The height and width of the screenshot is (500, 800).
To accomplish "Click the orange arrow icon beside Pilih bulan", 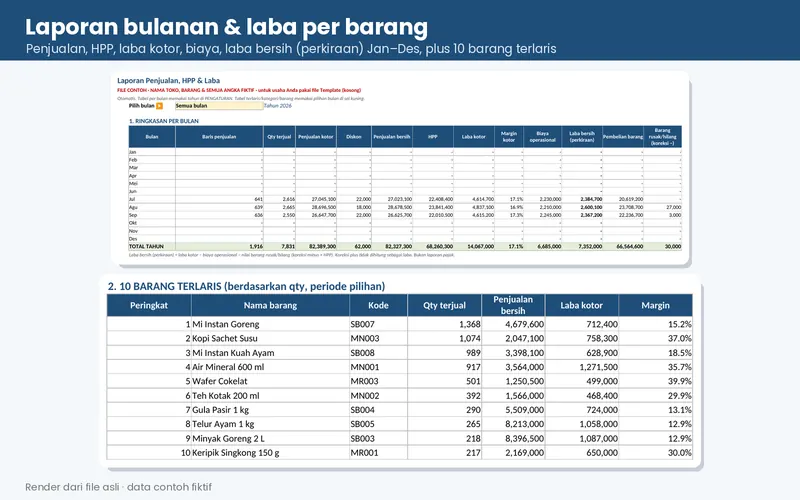I will tap(159, 106).
